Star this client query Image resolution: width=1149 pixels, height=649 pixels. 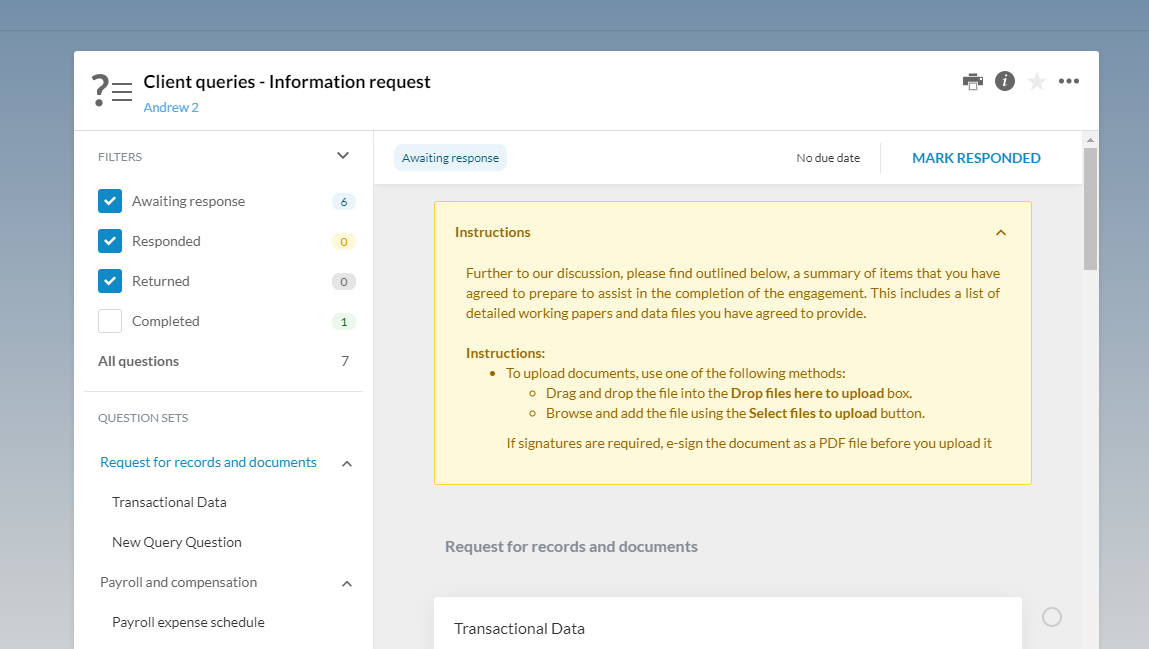pos(1036,81)
